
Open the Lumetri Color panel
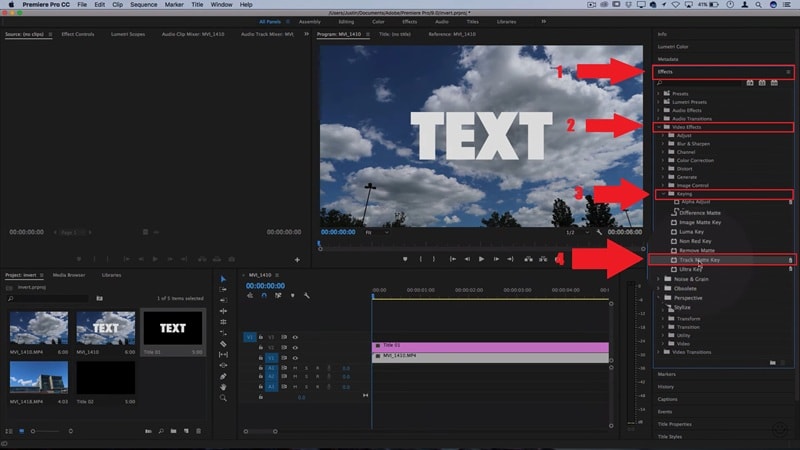pyautogui.click(x=672, y=46)
